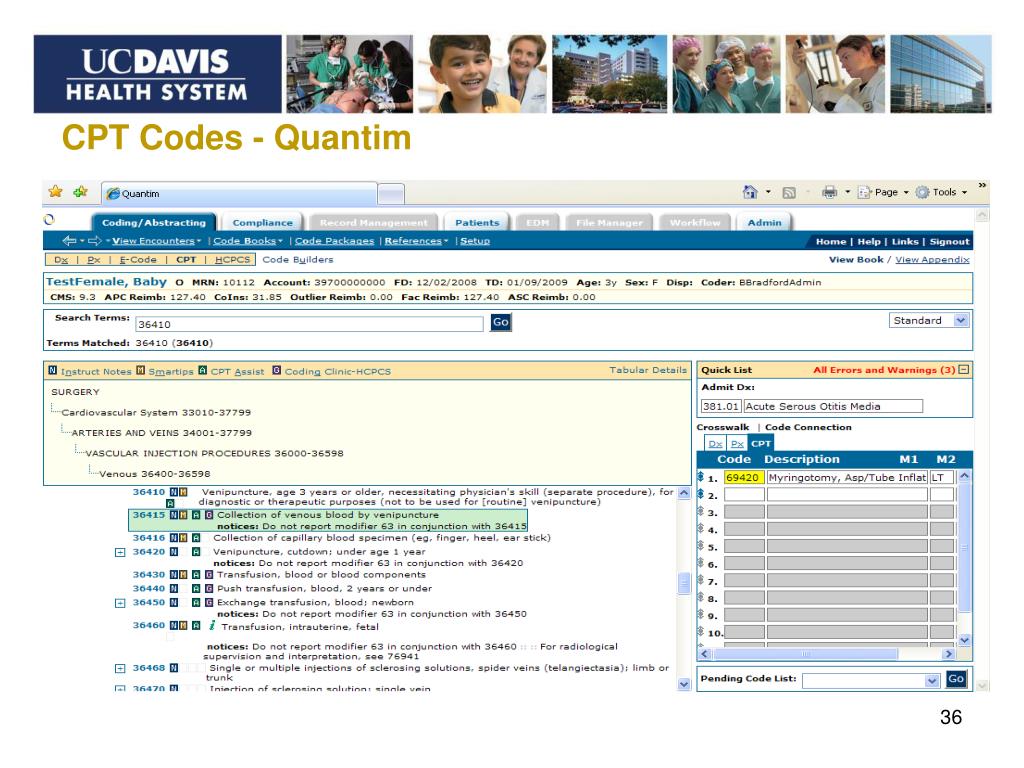Open the Pending Code List dropdown
The width and height of the screenshot is (1024, 768).
pyautogui.click(x=932, y=680)
